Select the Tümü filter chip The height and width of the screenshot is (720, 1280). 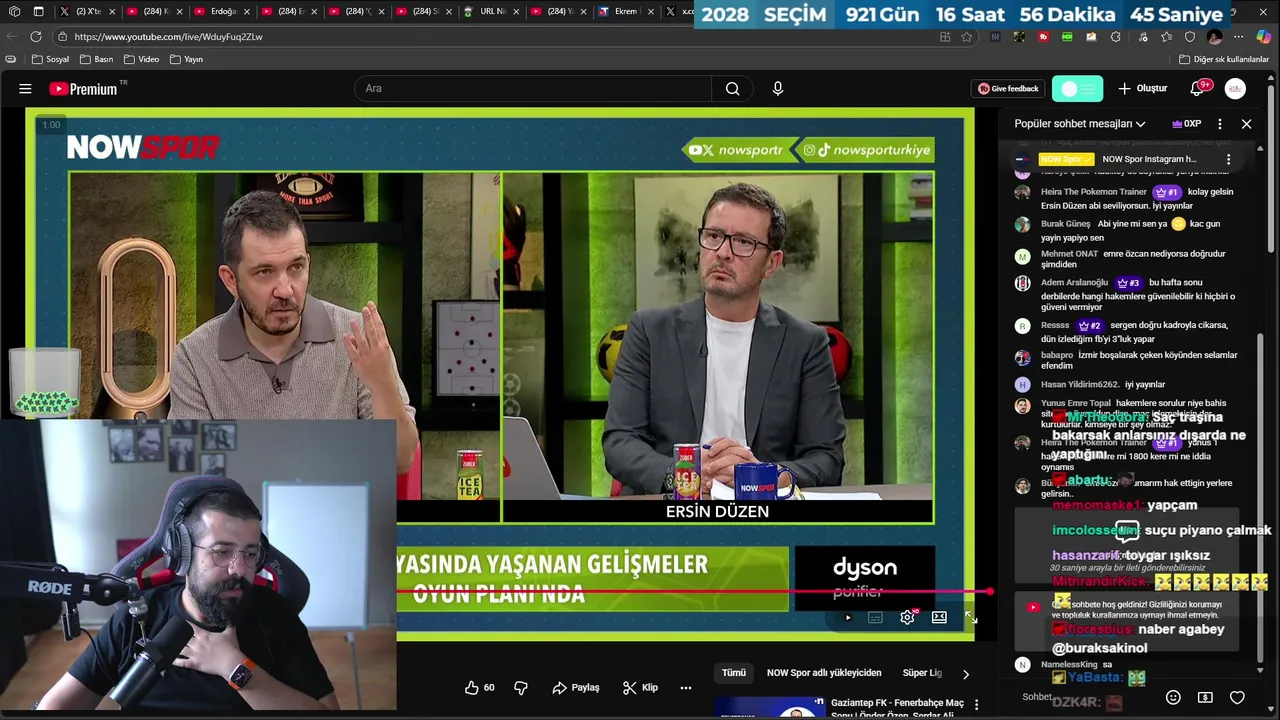coord(734,673)
